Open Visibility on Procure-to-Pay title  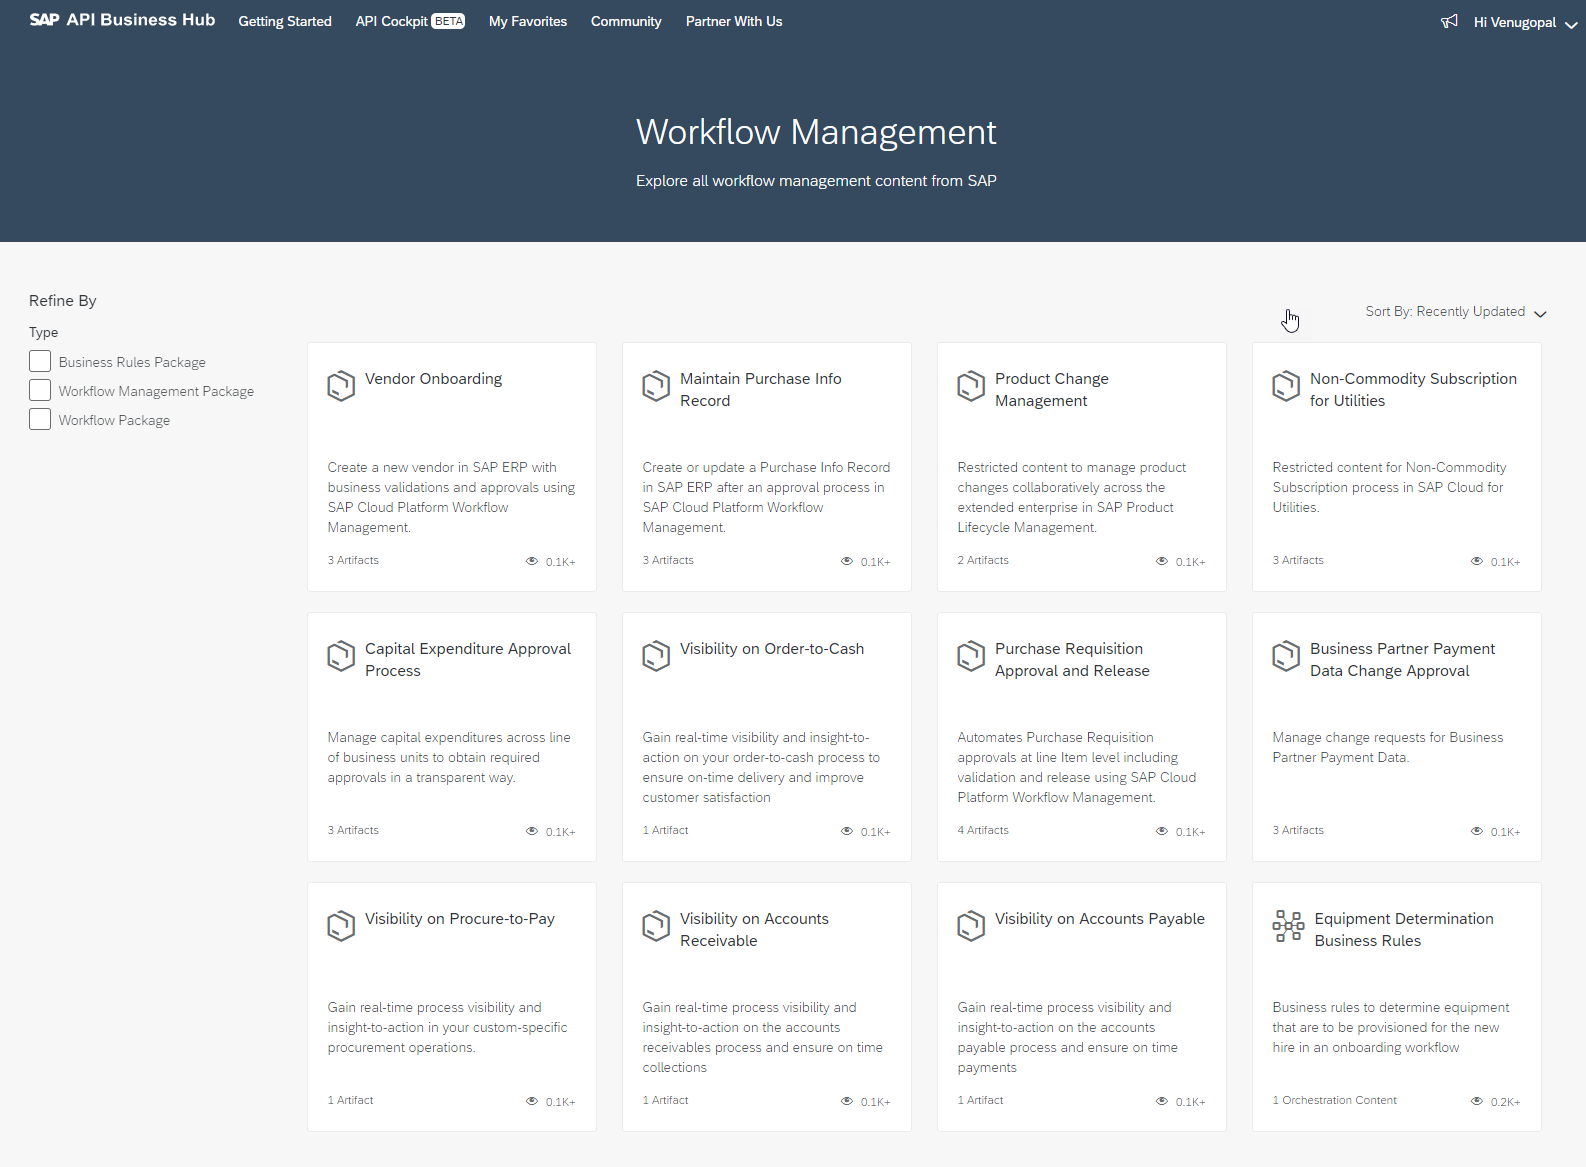coord(460,919)
